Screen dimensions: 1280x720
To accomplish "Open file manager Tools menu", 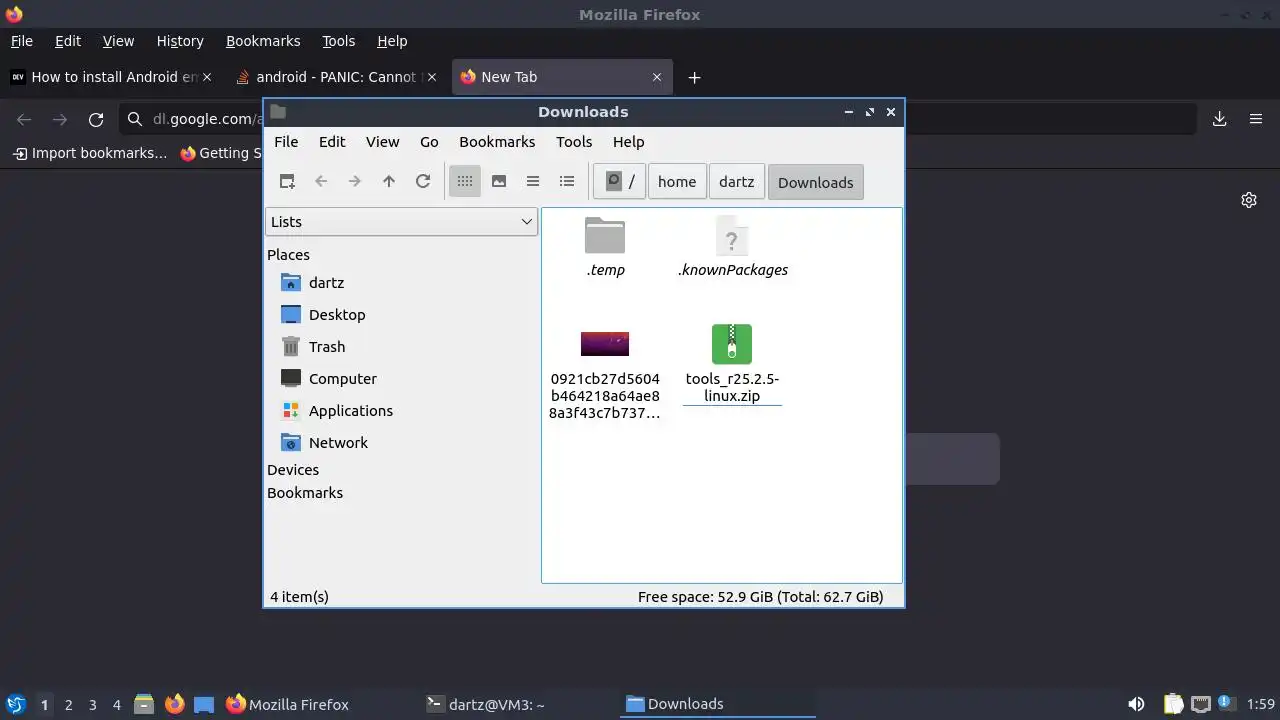I will tap(574, 142).
